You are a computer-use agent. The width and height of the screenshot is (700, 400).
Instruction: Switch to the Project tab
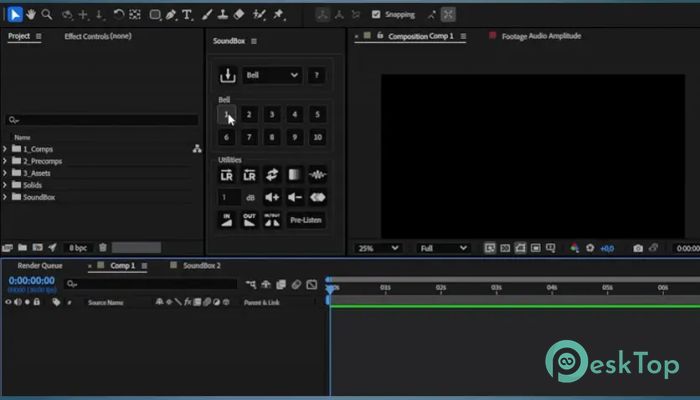(x=19, y=36)
